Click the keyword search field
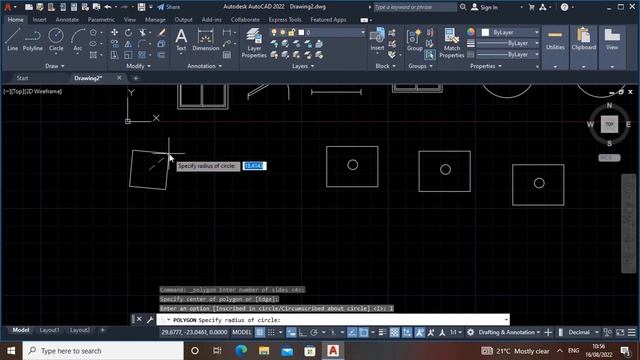 [415, 7]
